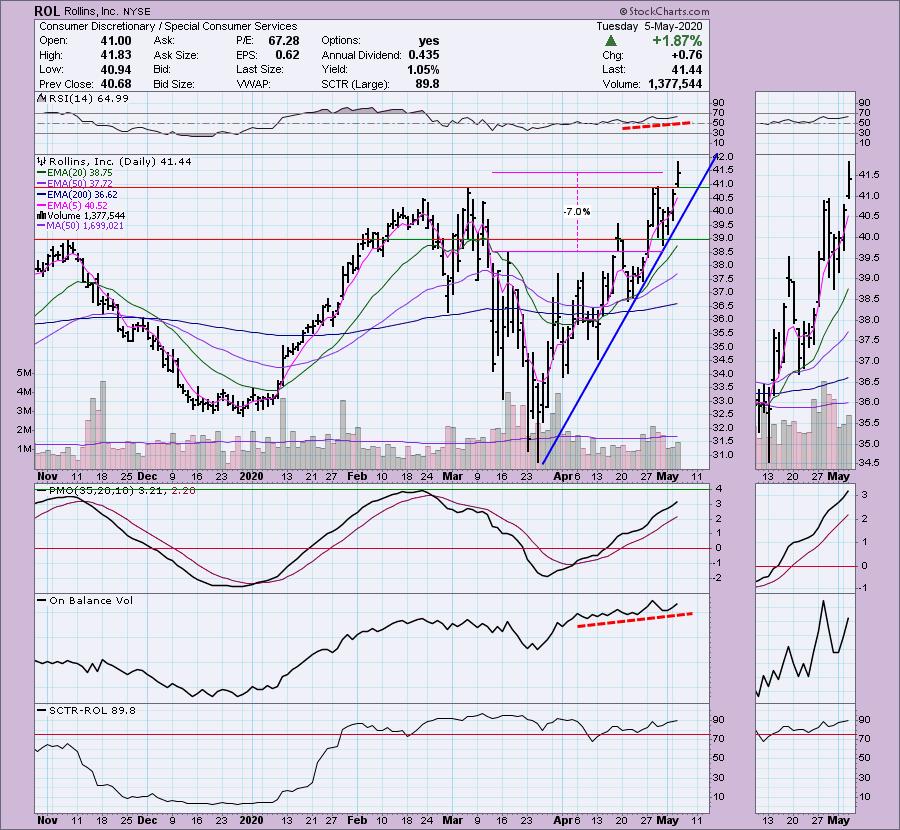Click the P/E value 67.28
This screenshot has width=900, height=830.
284,41
